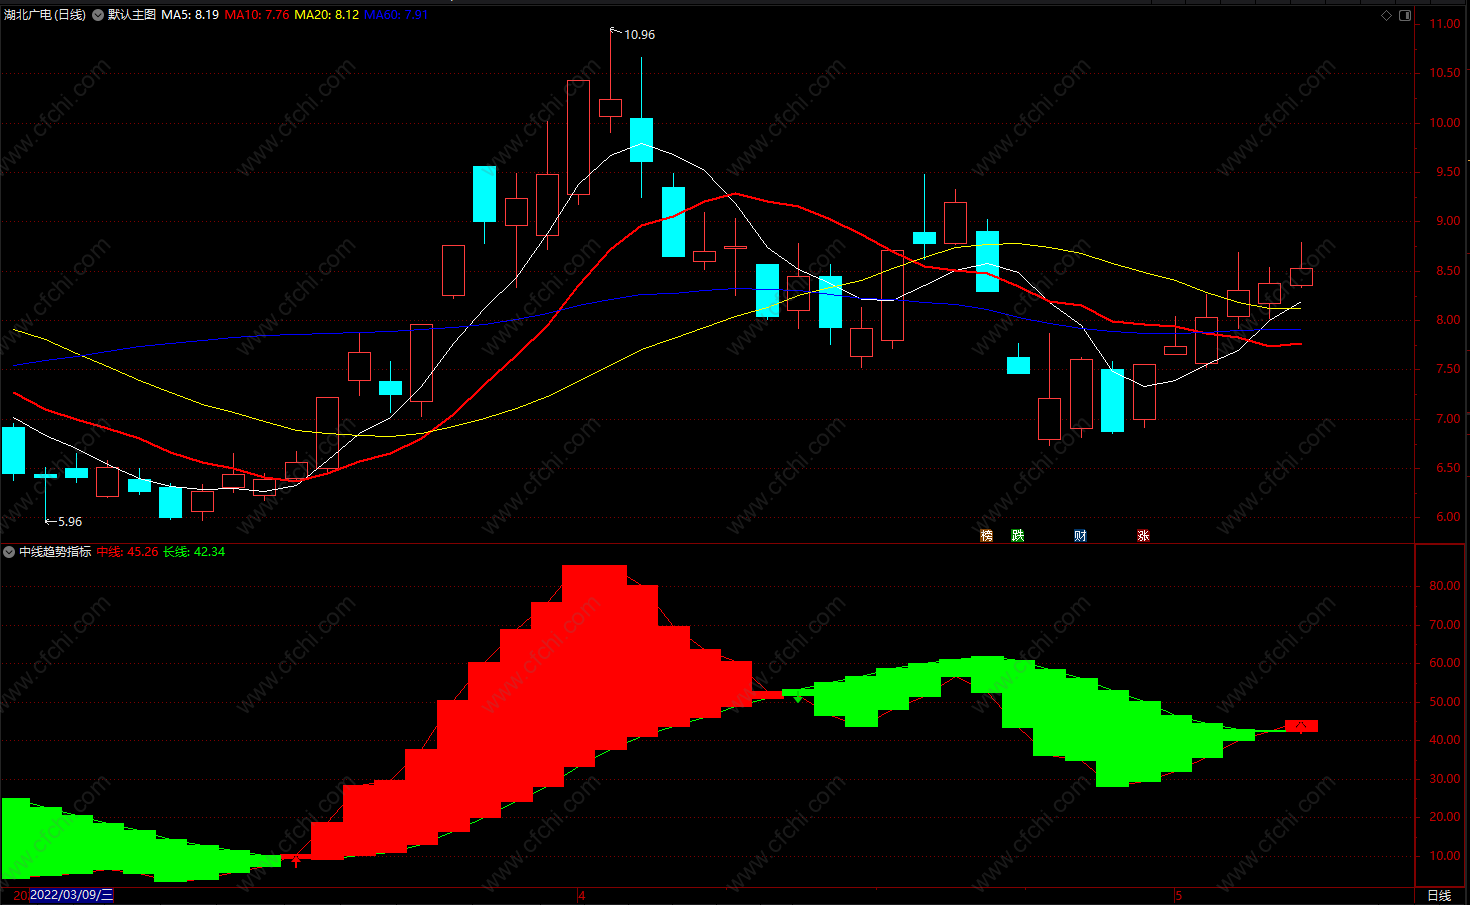Click the 10.00 price axis label
This screenshot has width=1470, height=905.
click(1444, 123)
